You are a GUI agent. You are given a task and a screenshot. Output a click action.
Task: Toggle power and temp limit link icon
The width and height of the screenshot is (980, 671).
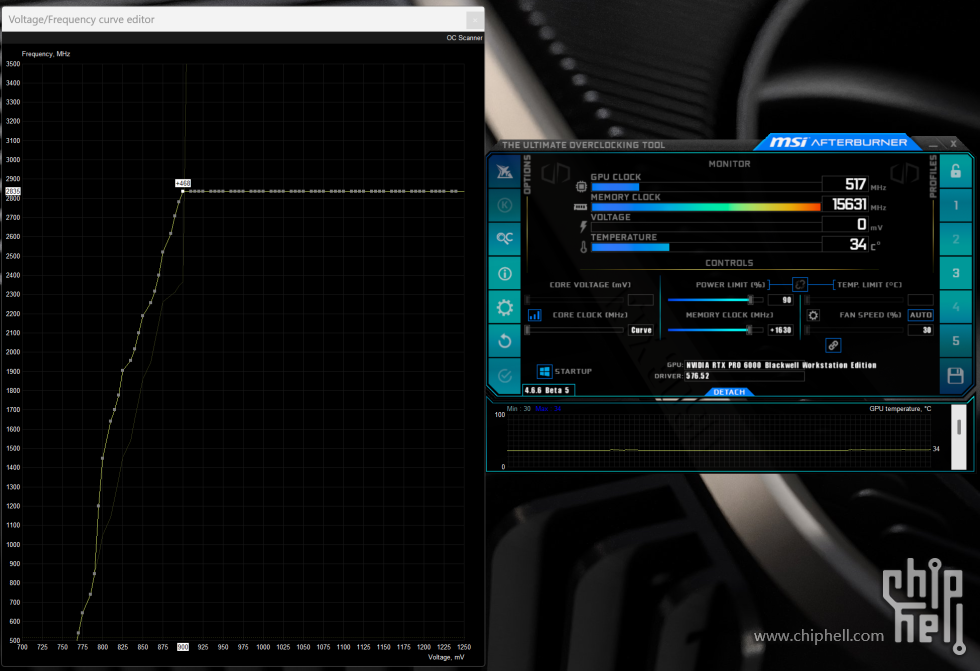[800, 285]
